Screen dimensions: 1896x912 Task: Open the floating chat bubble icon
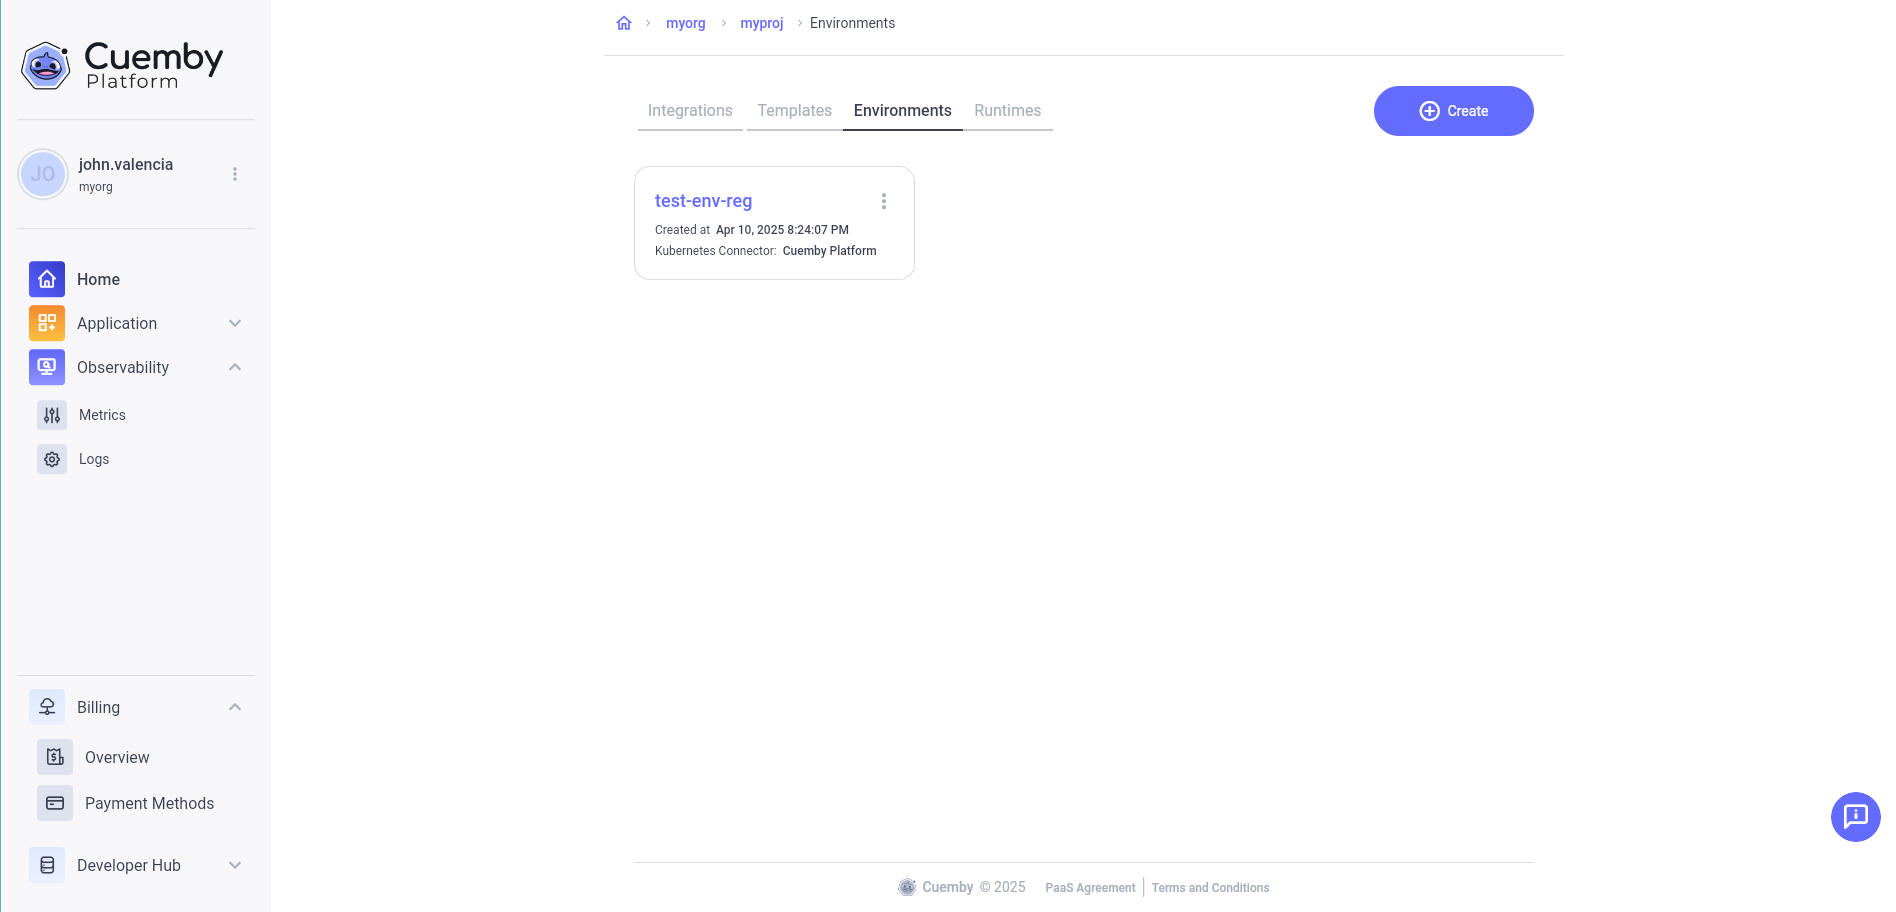(1856, 816)
